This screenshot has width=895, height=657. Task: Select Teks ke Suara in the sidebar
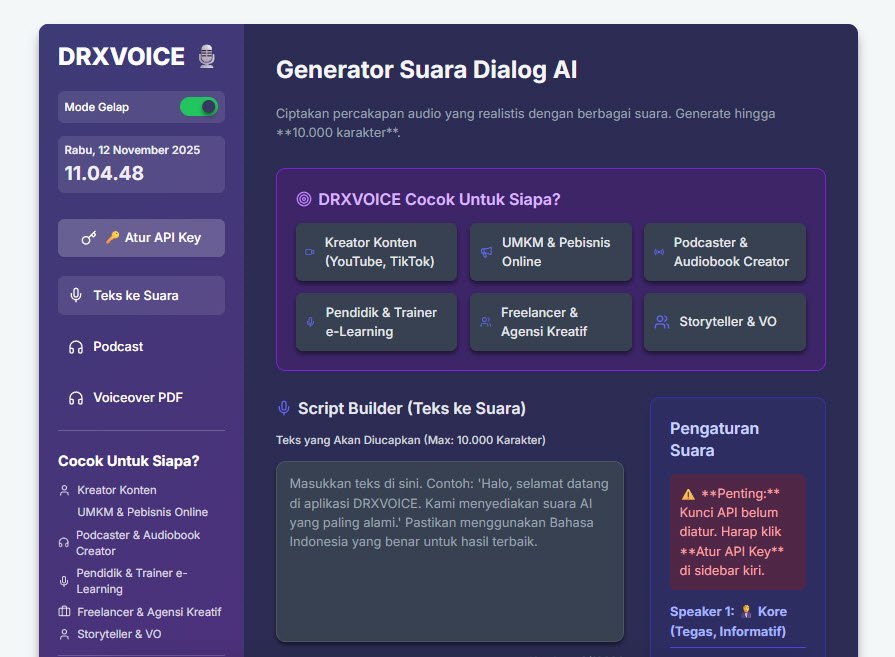point(141,295)
